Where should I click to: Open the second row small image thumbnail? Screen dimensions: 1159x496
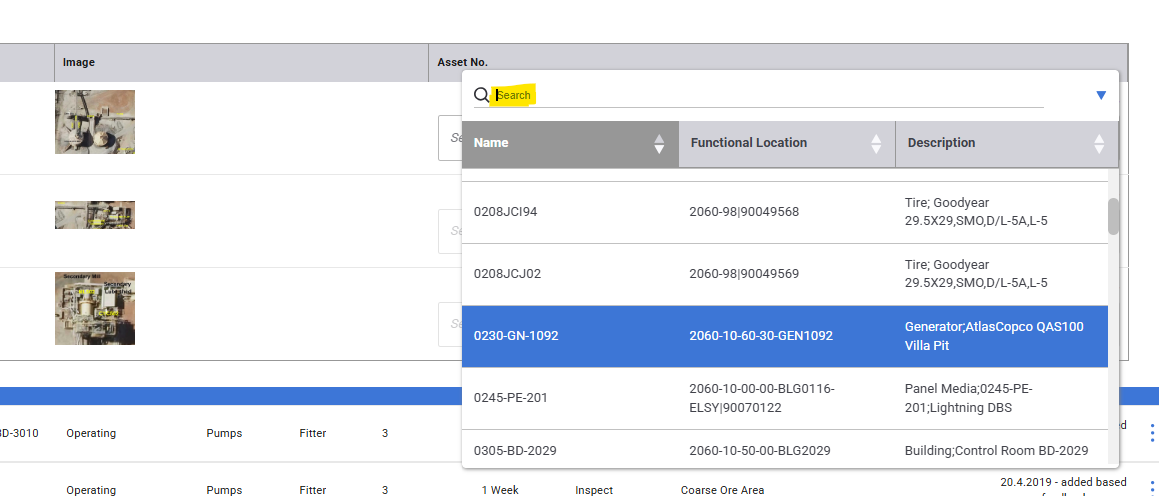click(95, 215)
